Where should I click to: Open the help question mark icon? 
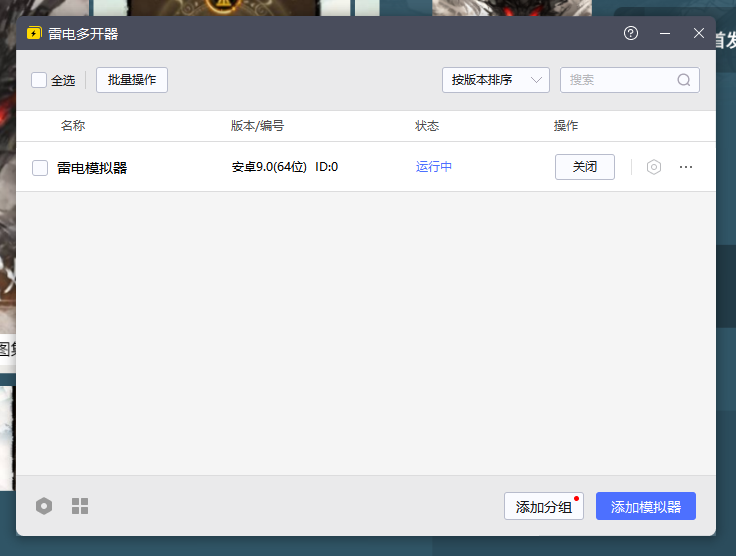pos(631,33)
